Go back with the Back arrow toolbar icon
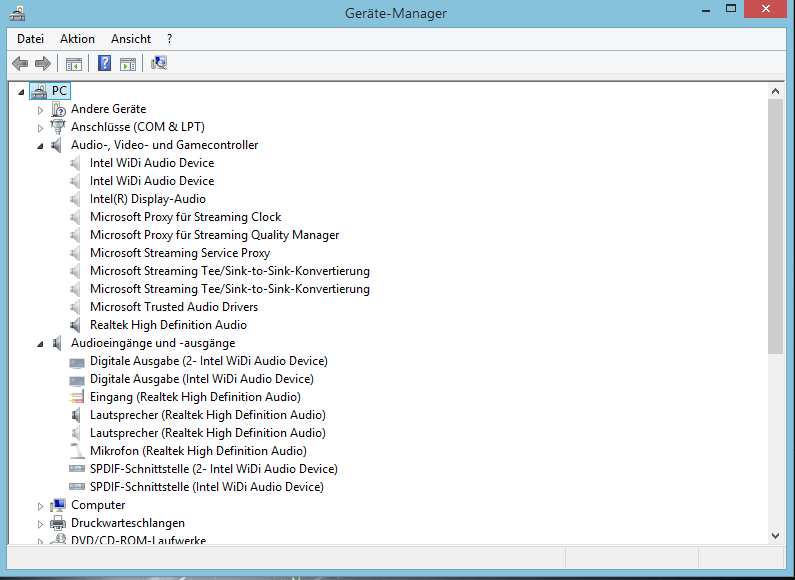 point(20,63)
